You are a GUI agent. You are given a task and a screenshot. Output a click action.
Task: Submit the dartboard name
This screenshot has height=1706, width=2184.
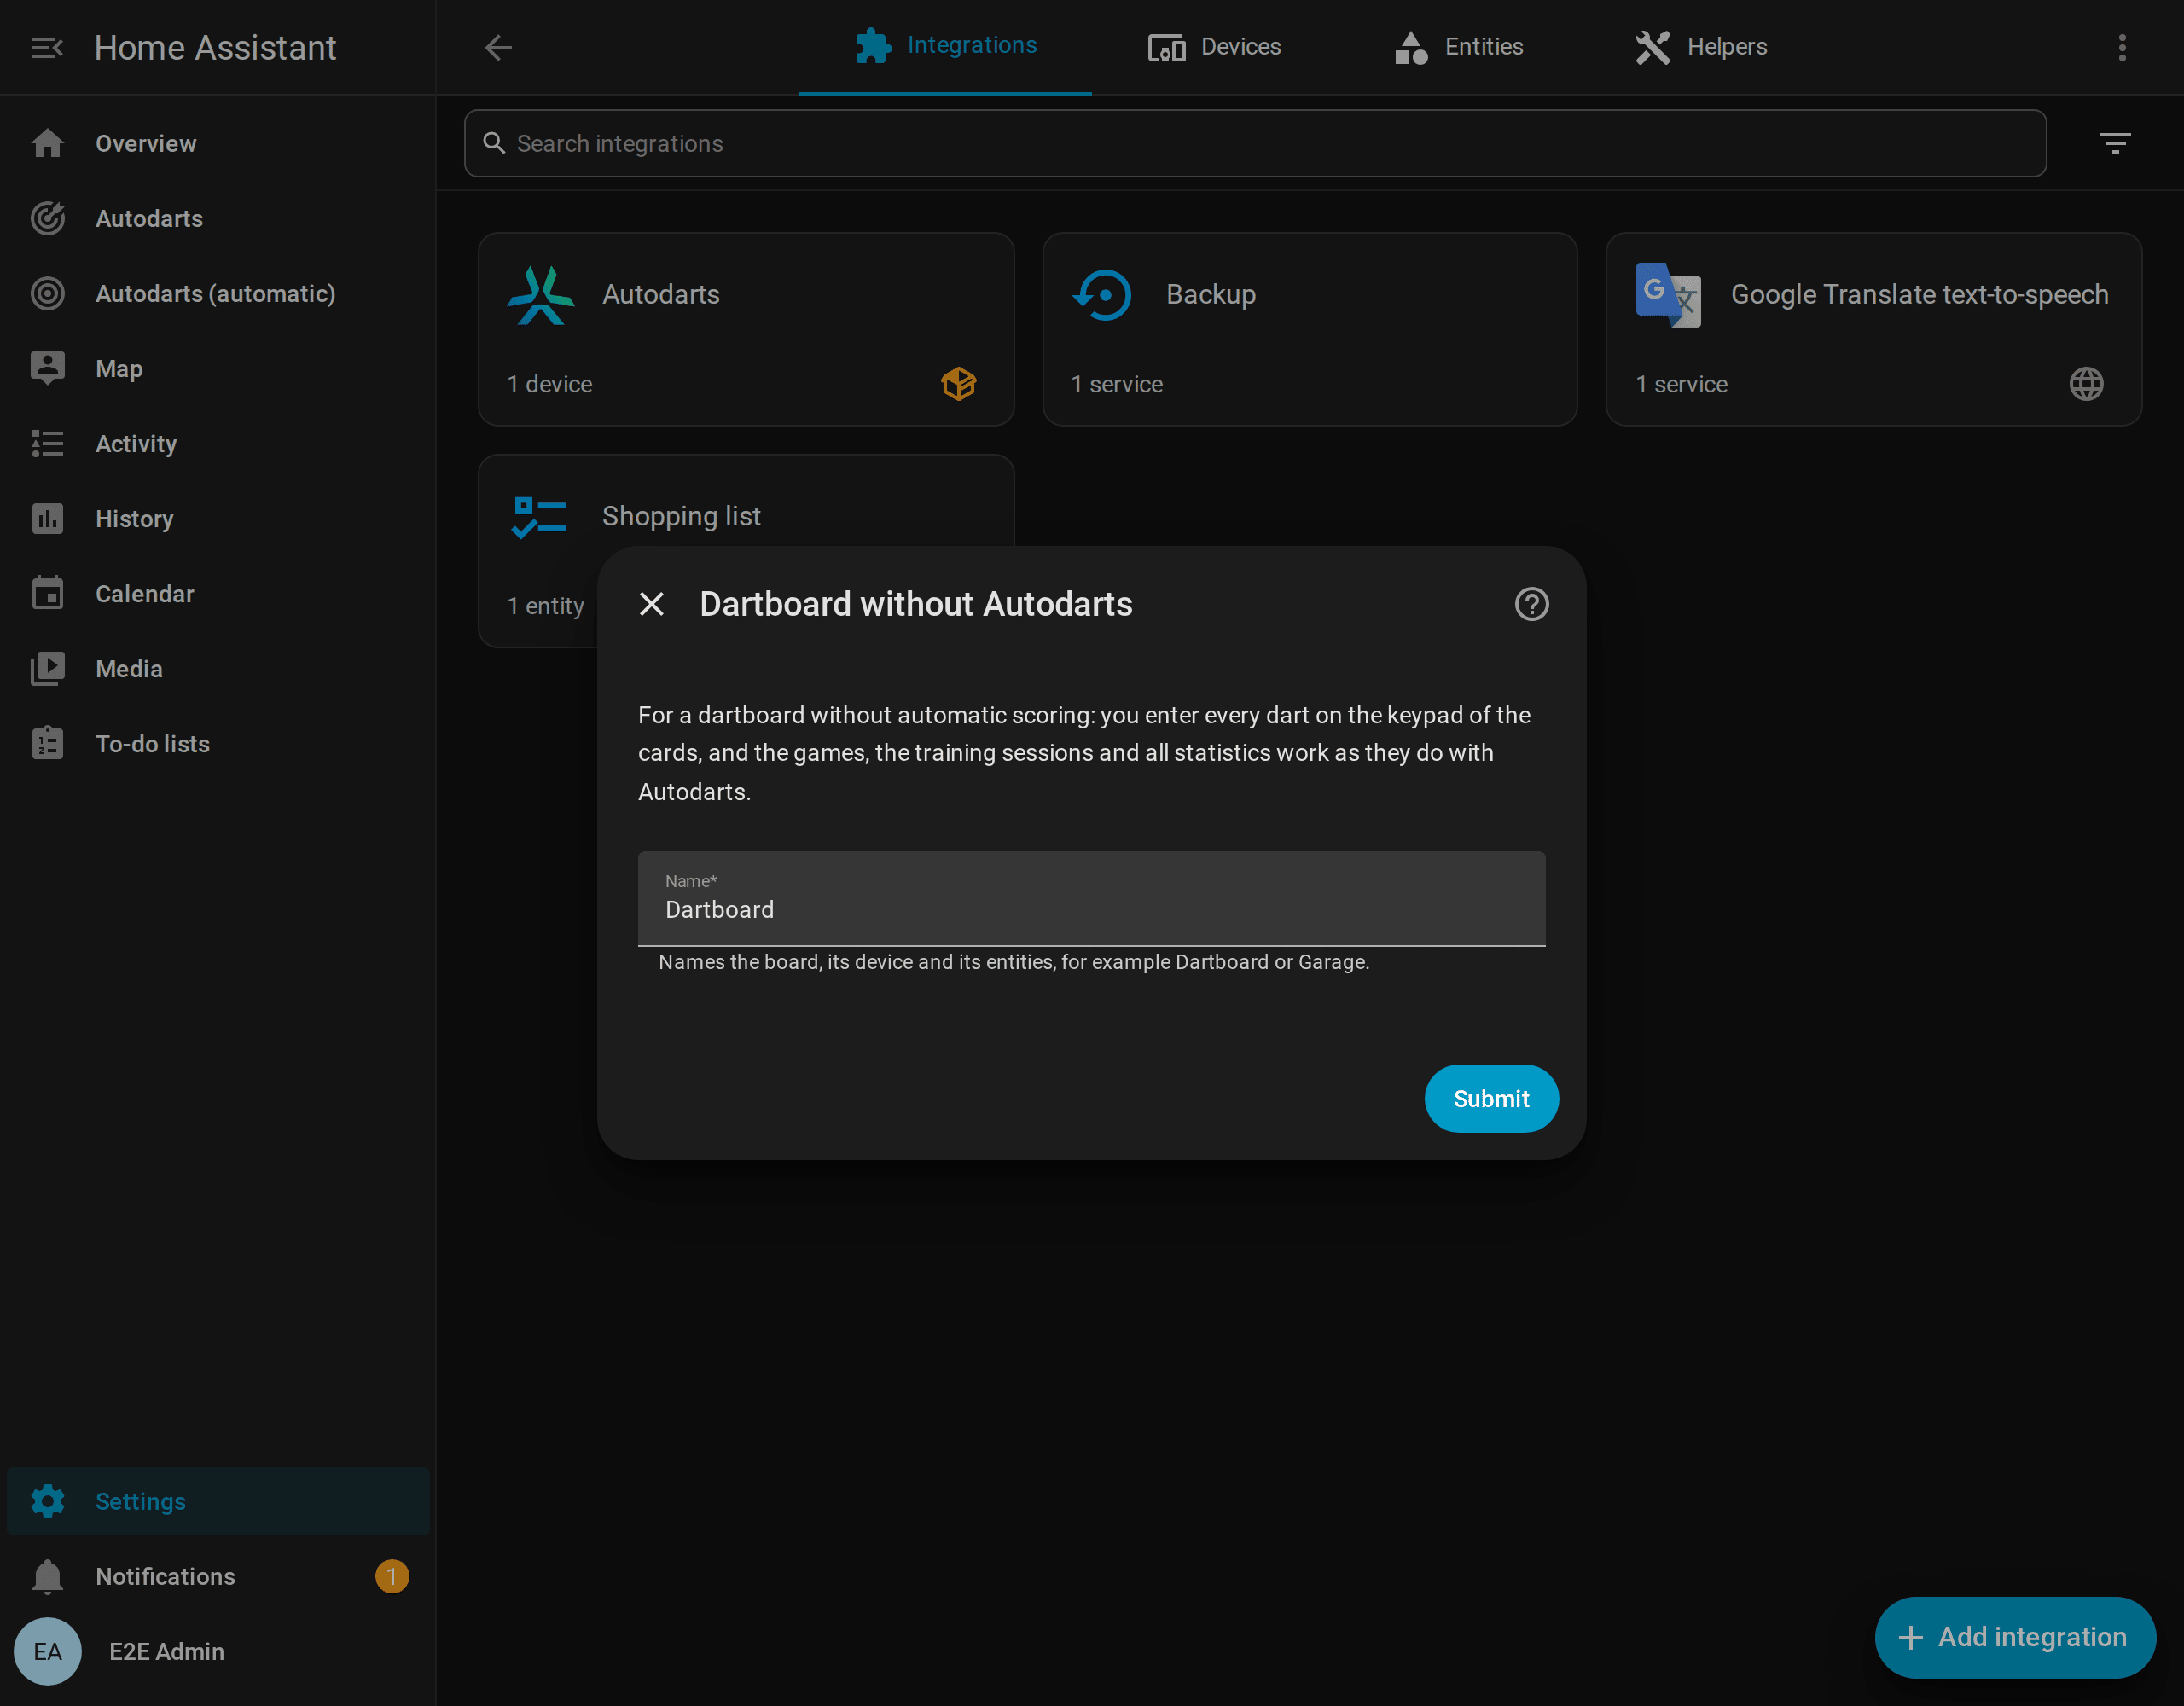pos(1490,1098)
